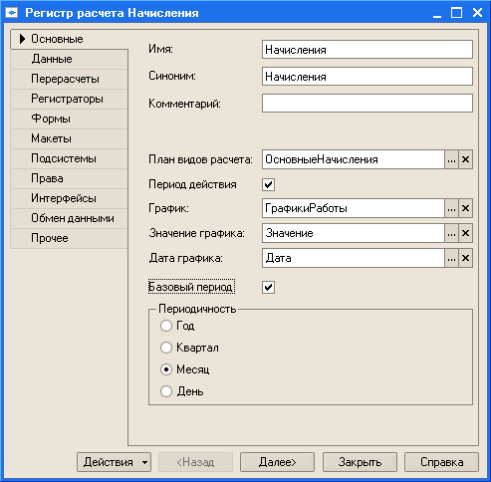491x482 pixels.
Task: Clear the Значение графика field
Action: [465, 233]
